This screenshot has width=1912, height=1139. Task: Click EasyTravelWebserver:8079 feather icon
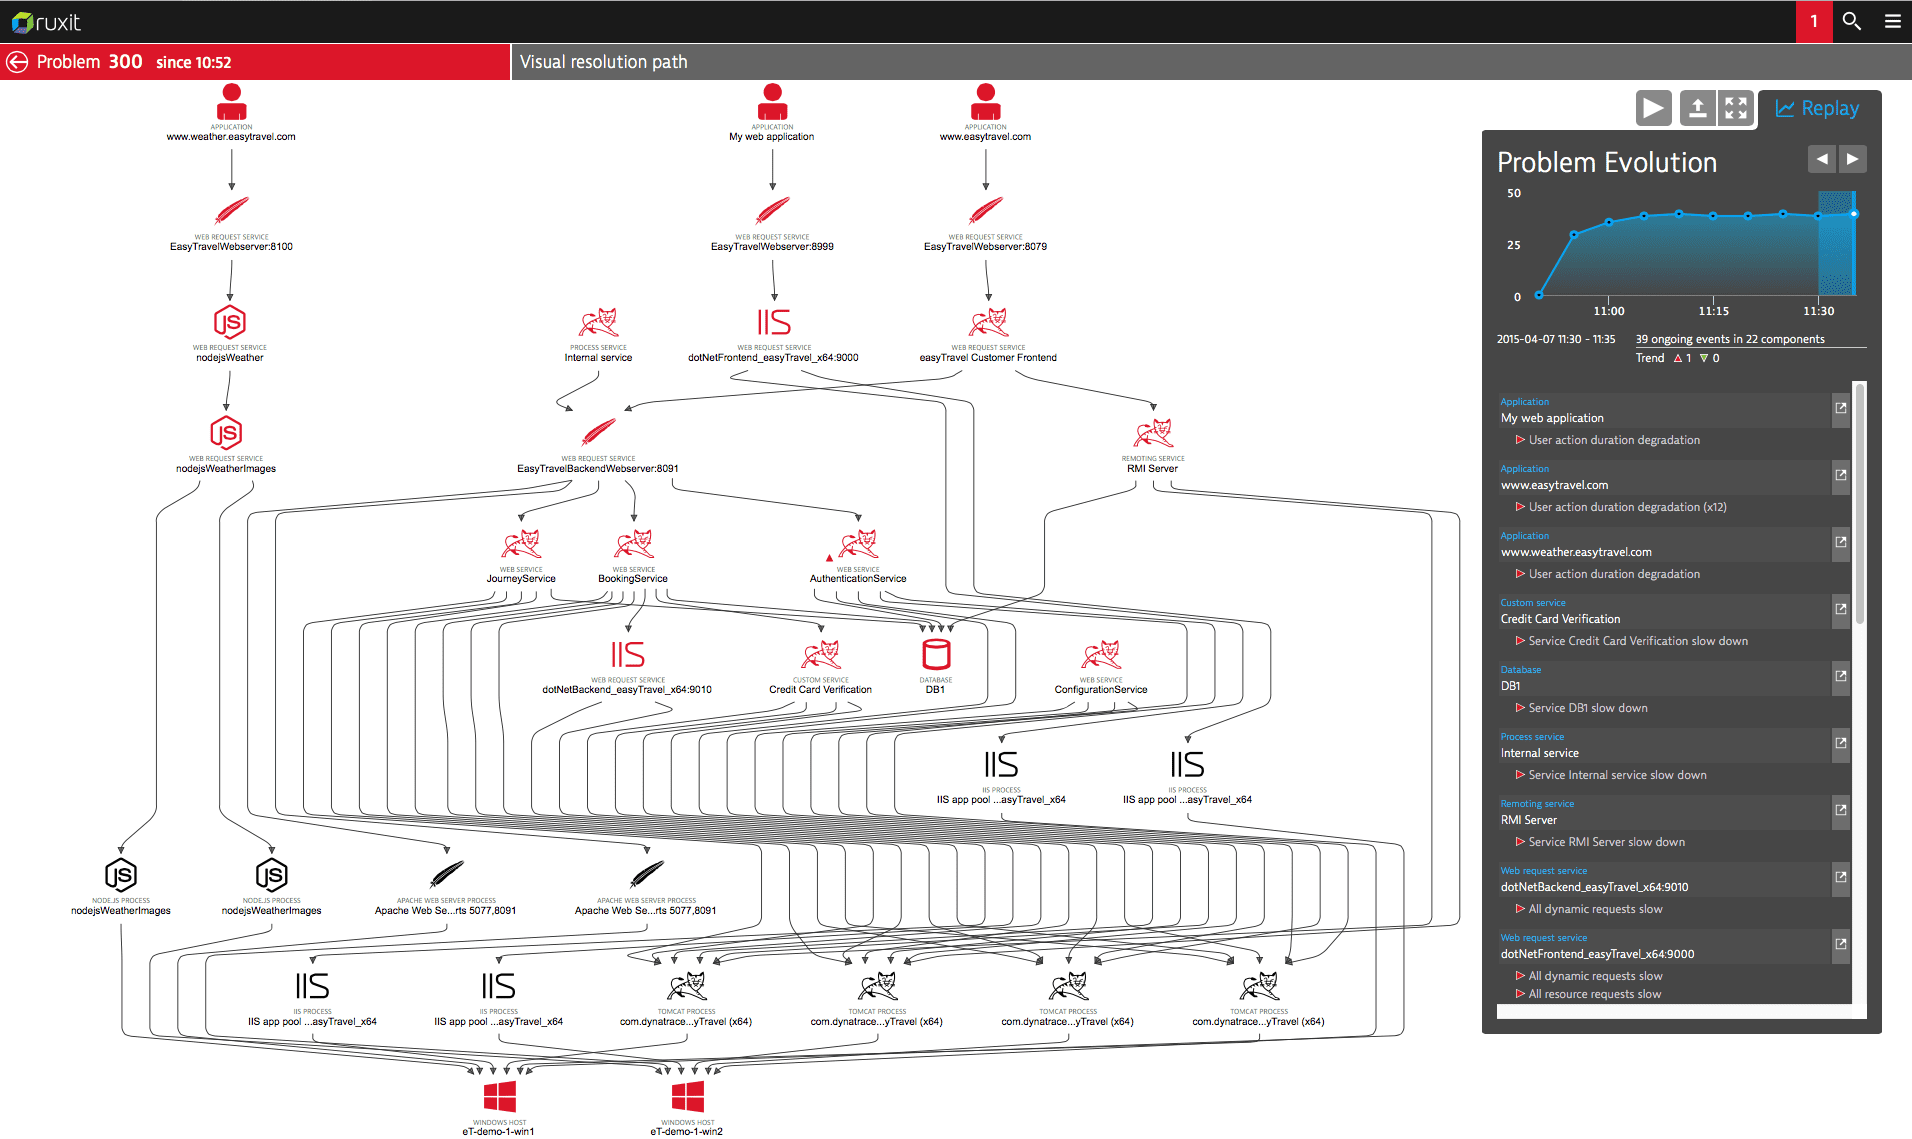coord(986,211)
